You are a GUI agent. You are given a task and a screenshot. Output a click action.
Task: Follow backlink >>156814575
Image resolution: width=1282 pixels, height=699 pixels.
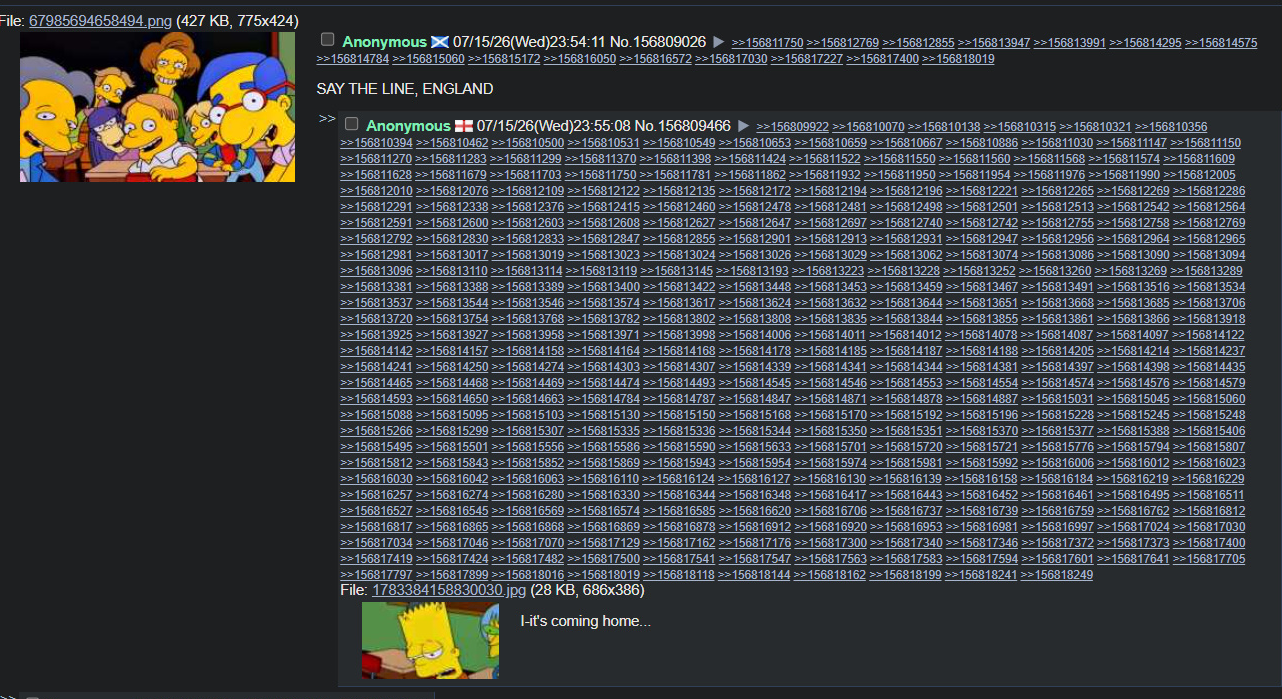pyautogui.click(x=1221, y=43)
